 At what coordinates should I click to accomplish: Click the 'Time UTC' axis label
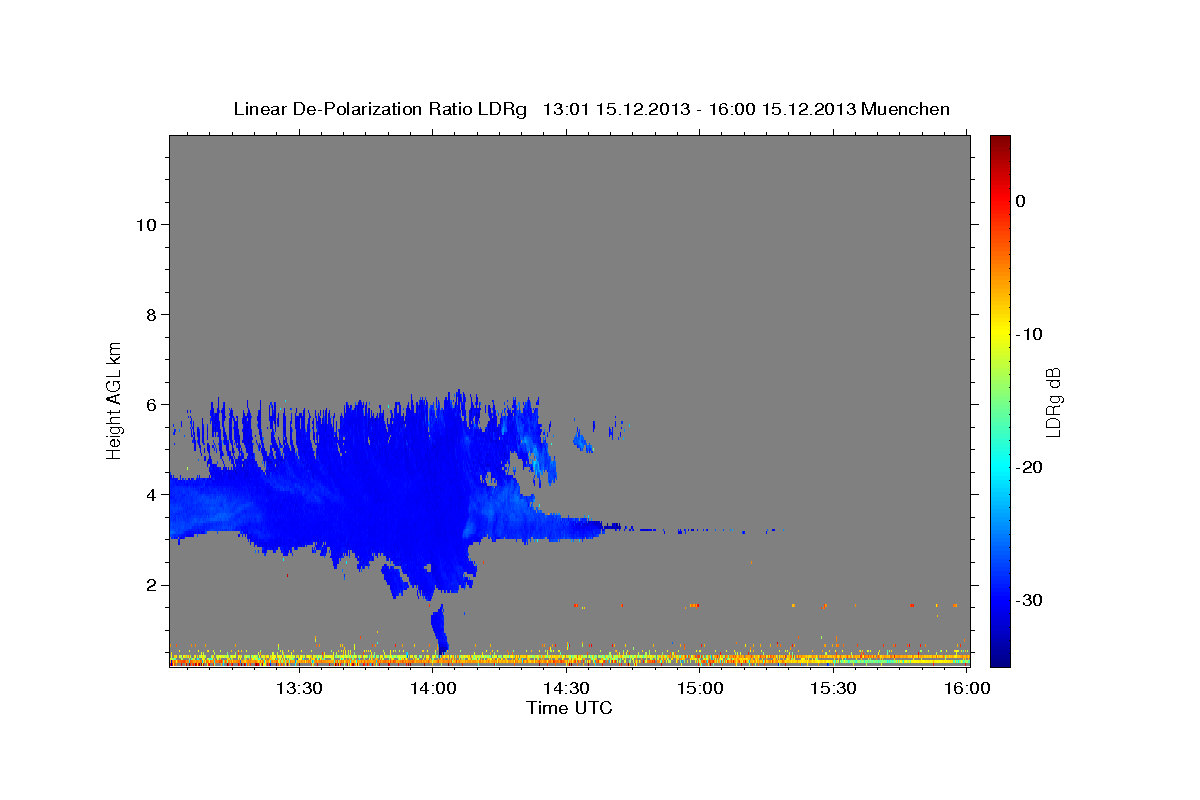569,708
